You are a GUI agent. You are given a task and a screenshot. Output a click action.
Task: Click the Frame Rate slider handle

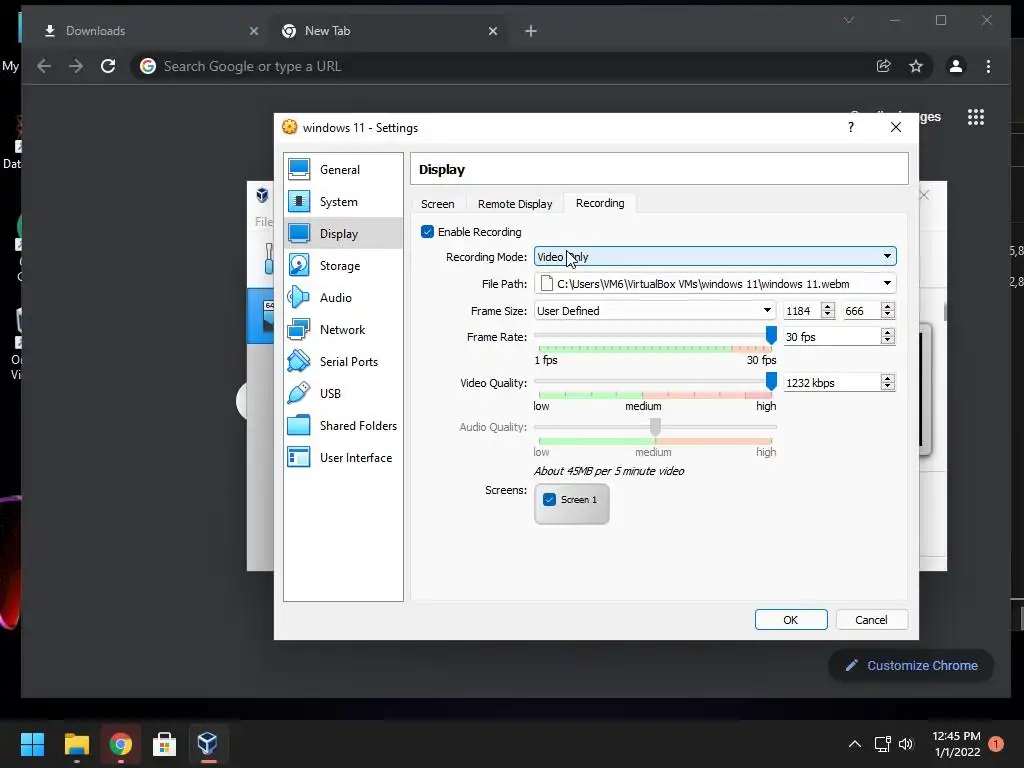771,336
